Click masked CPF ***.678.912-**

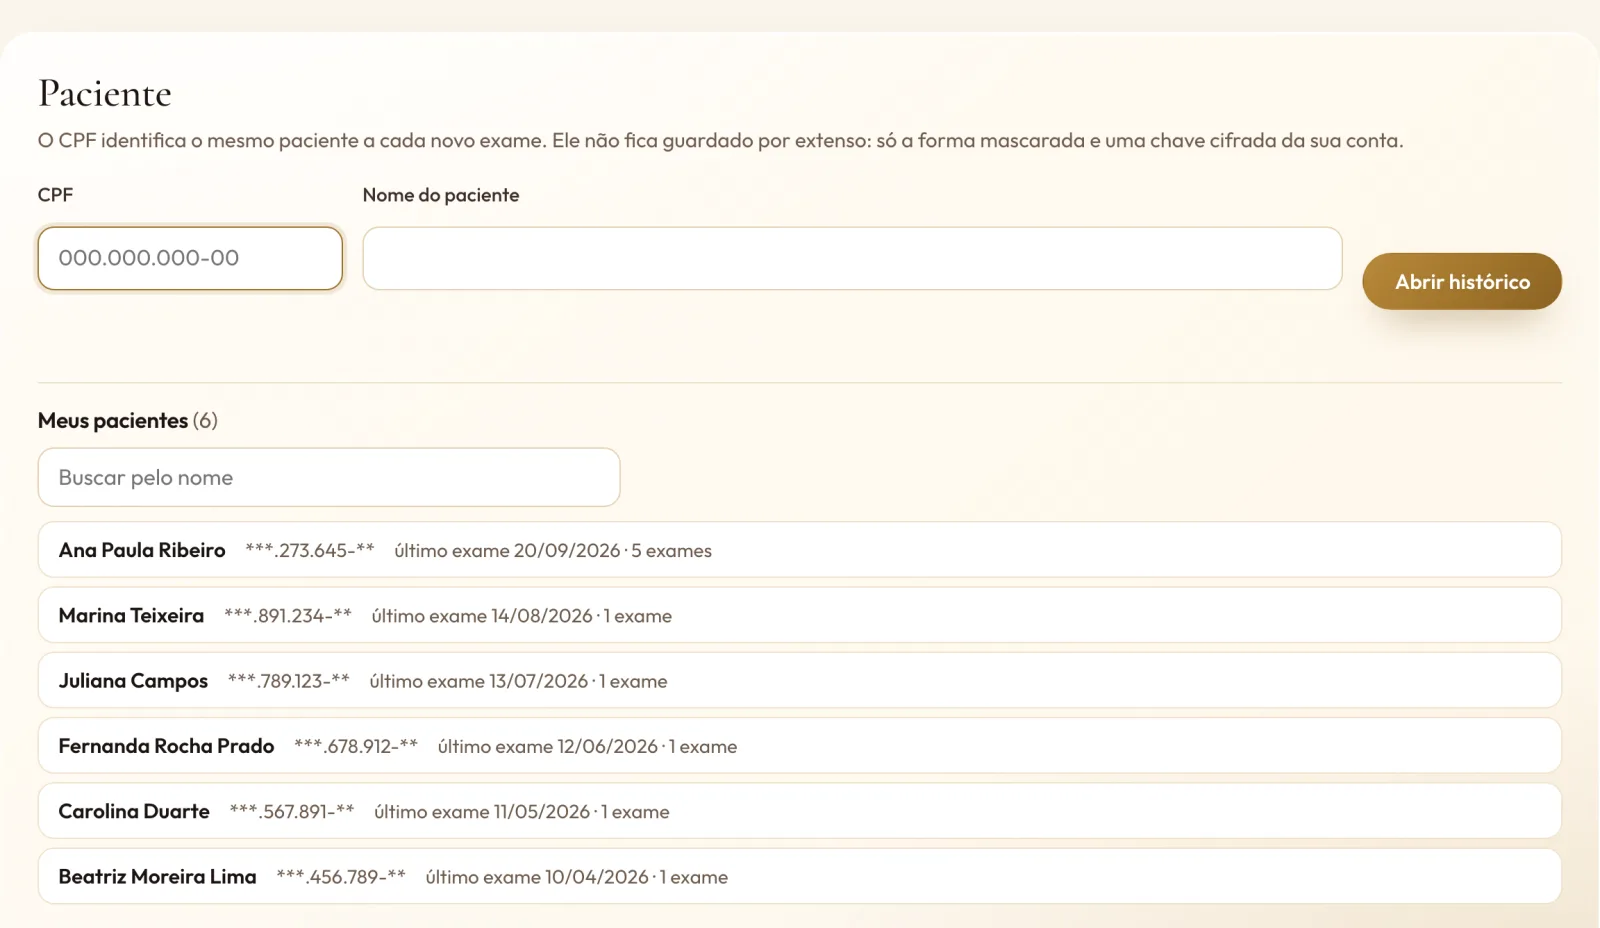point(356,746)
